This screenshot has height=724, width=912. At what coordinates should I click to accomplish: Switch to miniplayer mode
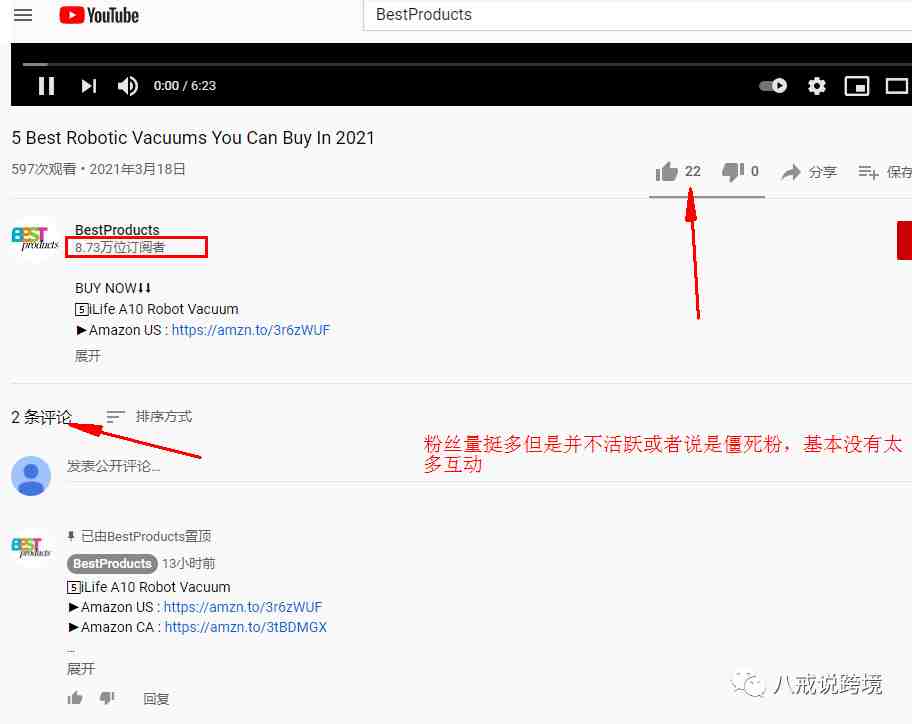pos(857,86)
